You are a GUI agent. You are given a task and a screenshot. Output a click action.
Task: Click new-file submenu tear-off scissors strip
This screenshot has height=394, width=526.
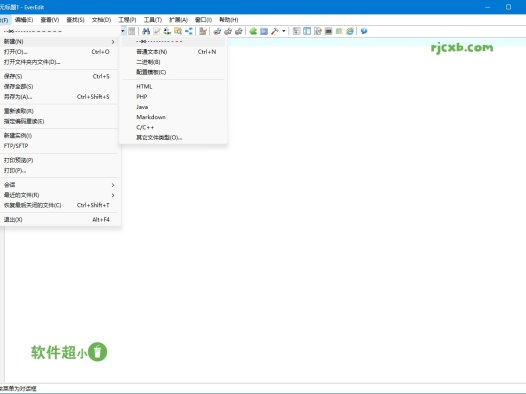coord(173,42)
